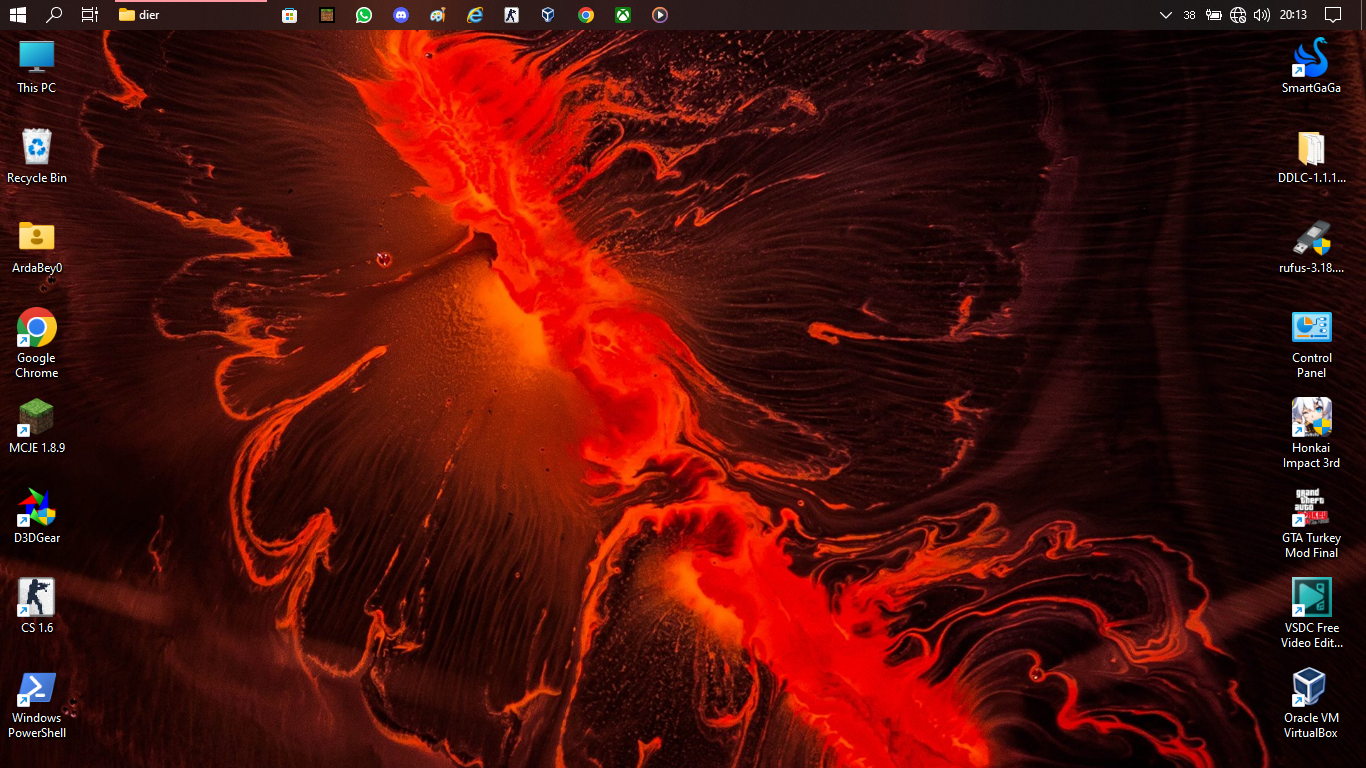The height and width of the screenshot is (768, 1366).
Task: Open the network status tray icon
Action: 1238,15
